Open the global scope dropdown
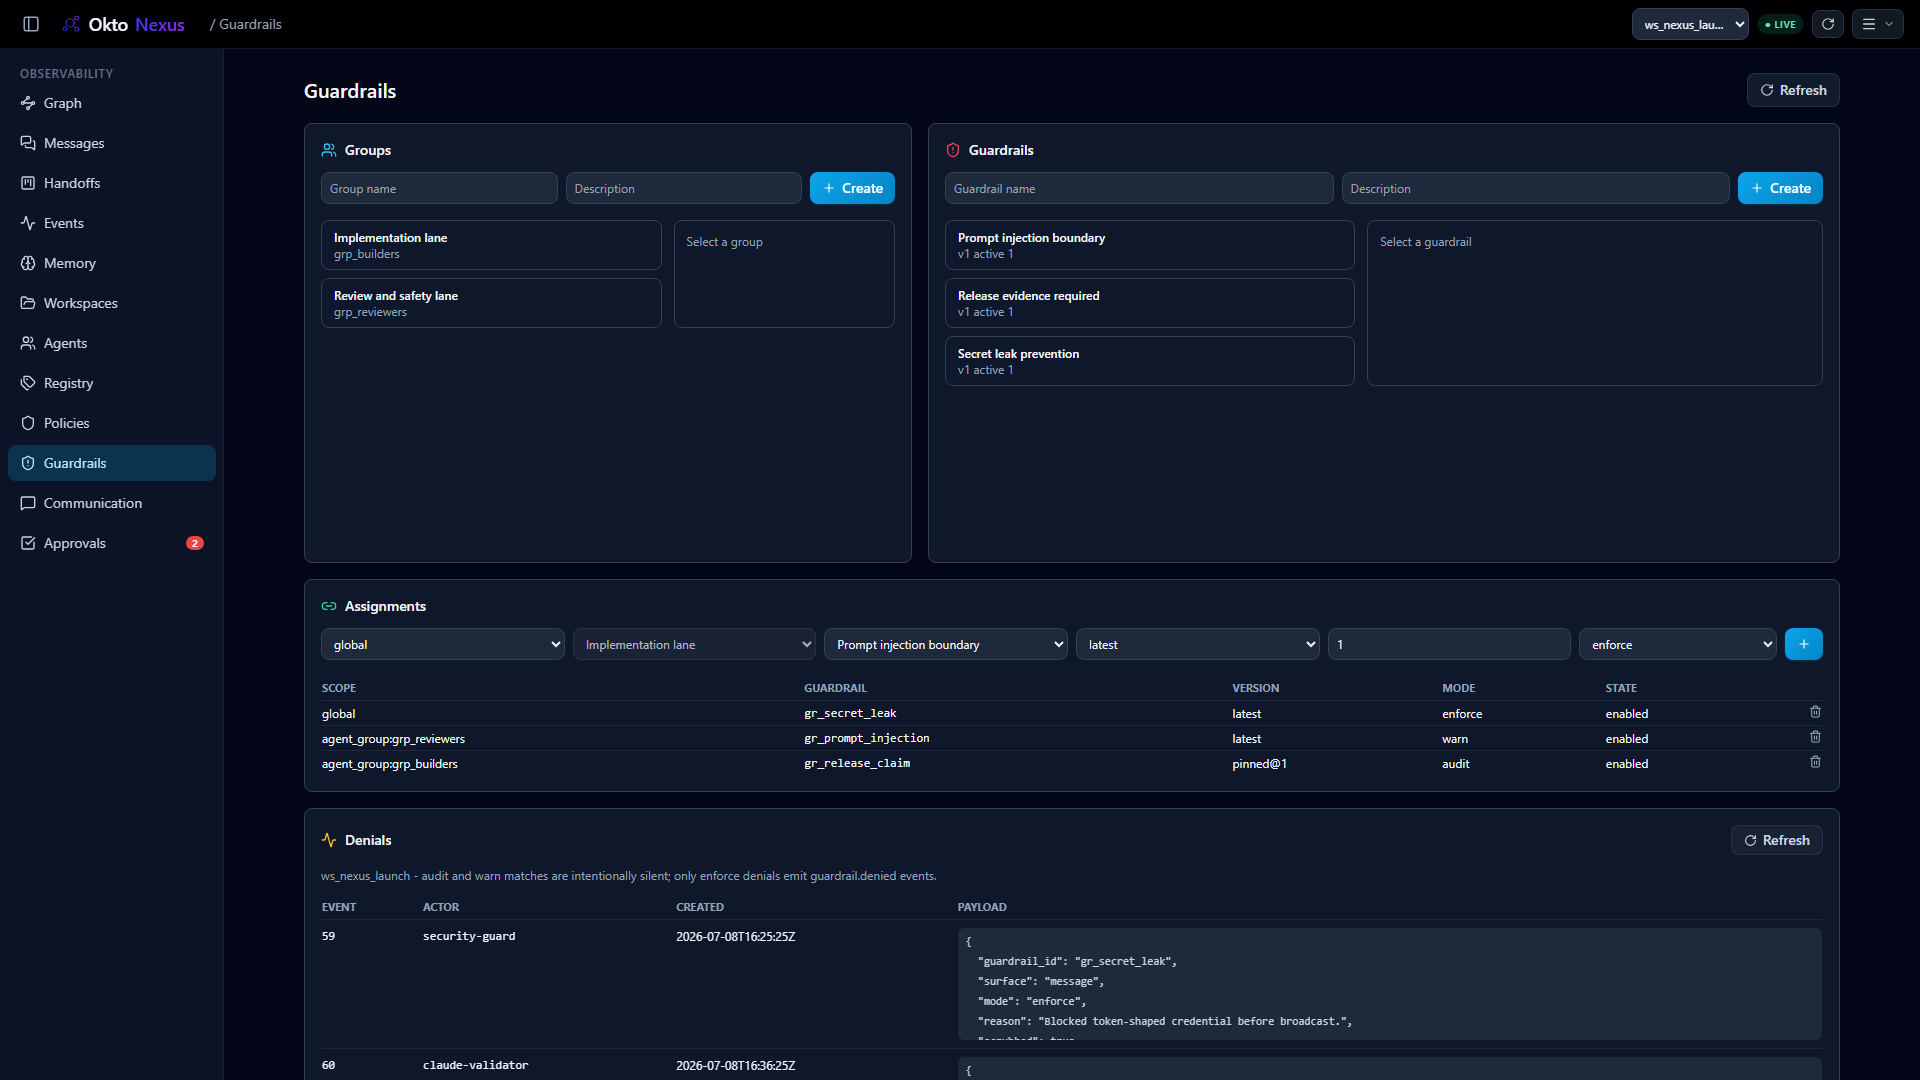Viewport: 1920px width, 1080px height. pyautogui.click(x=443, y=644)
